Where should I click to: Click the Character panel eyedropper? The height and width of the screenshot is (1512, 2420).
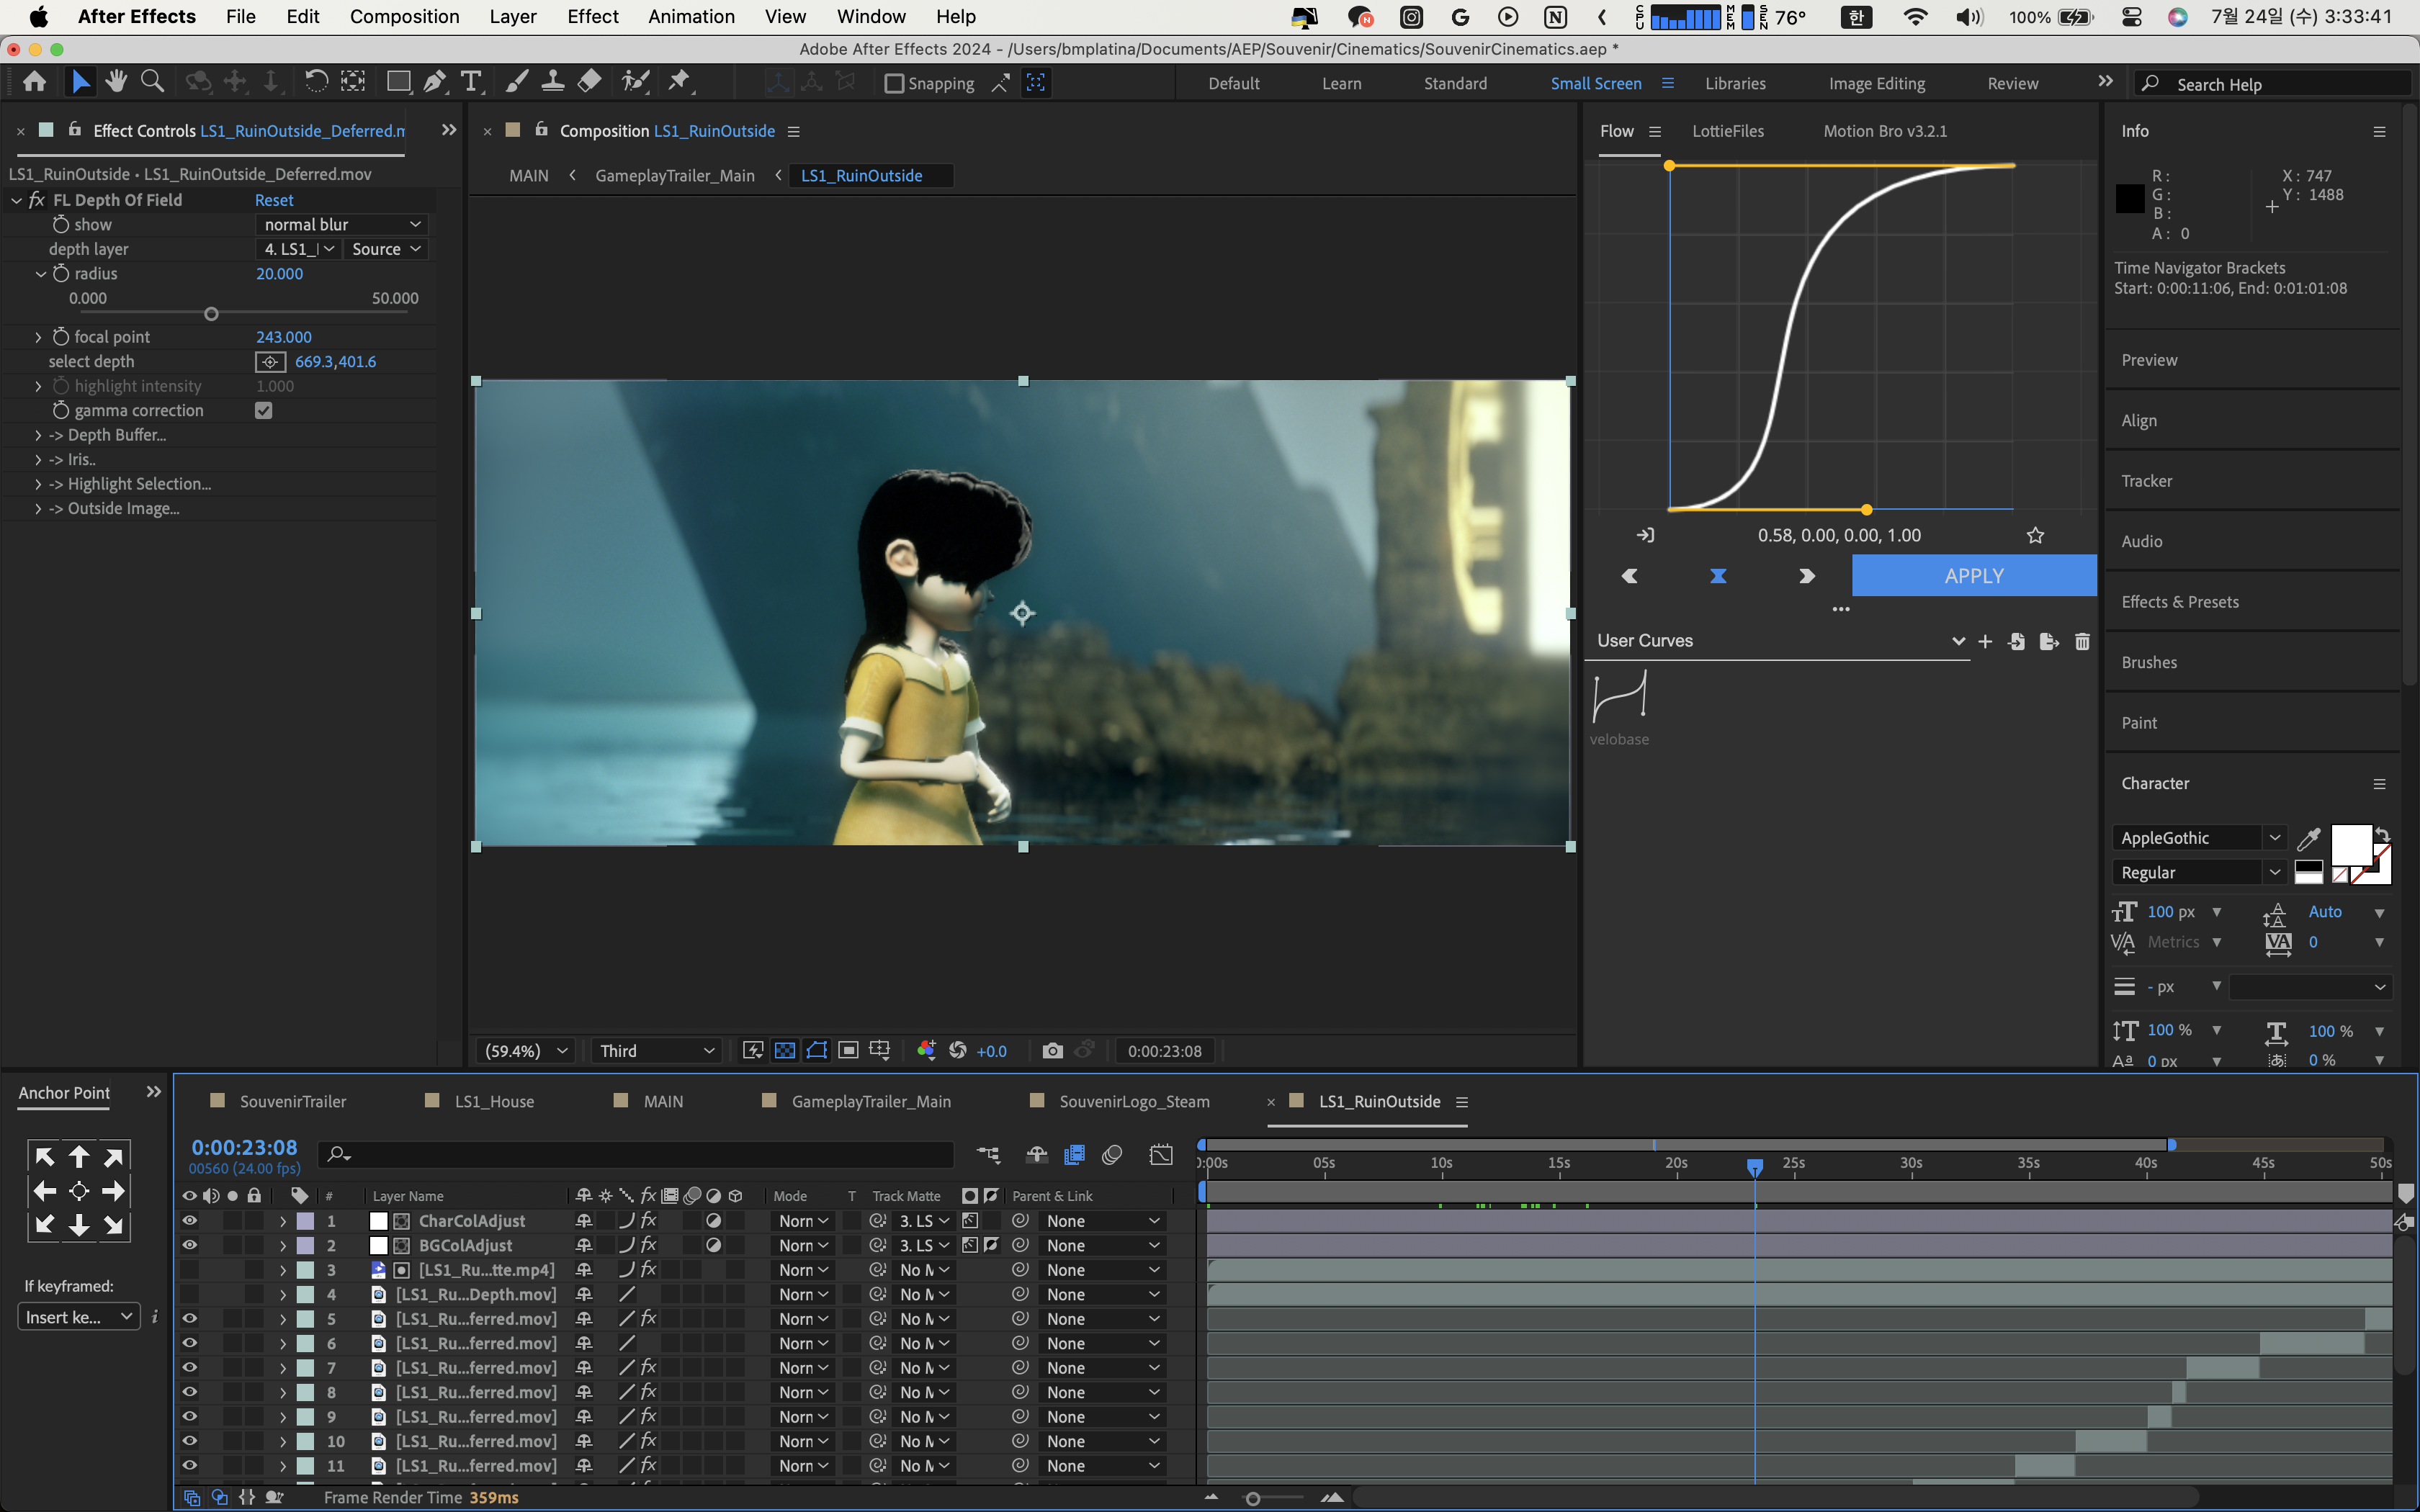click(2309, 838)
